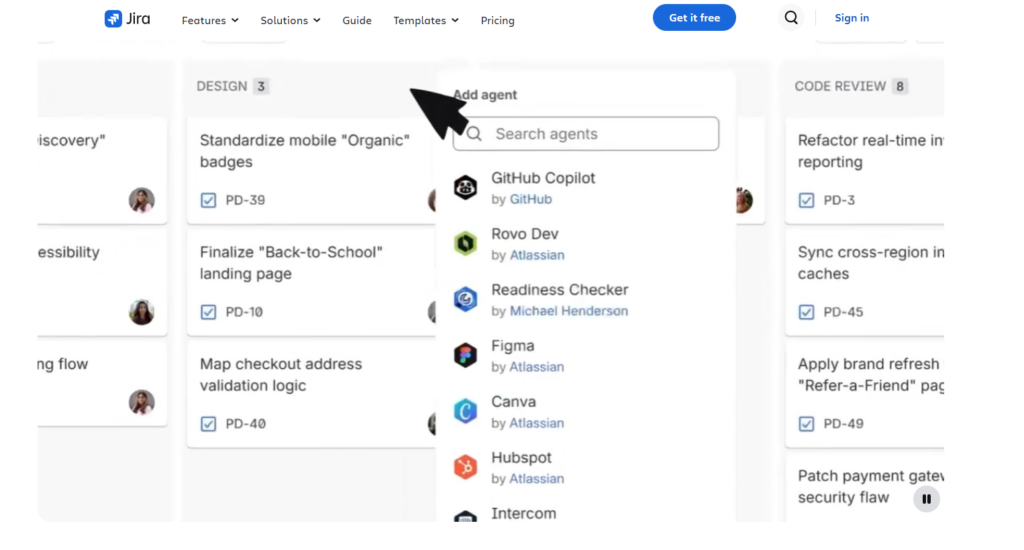Click the task type icon for PD-3

[x=807, y=200]
